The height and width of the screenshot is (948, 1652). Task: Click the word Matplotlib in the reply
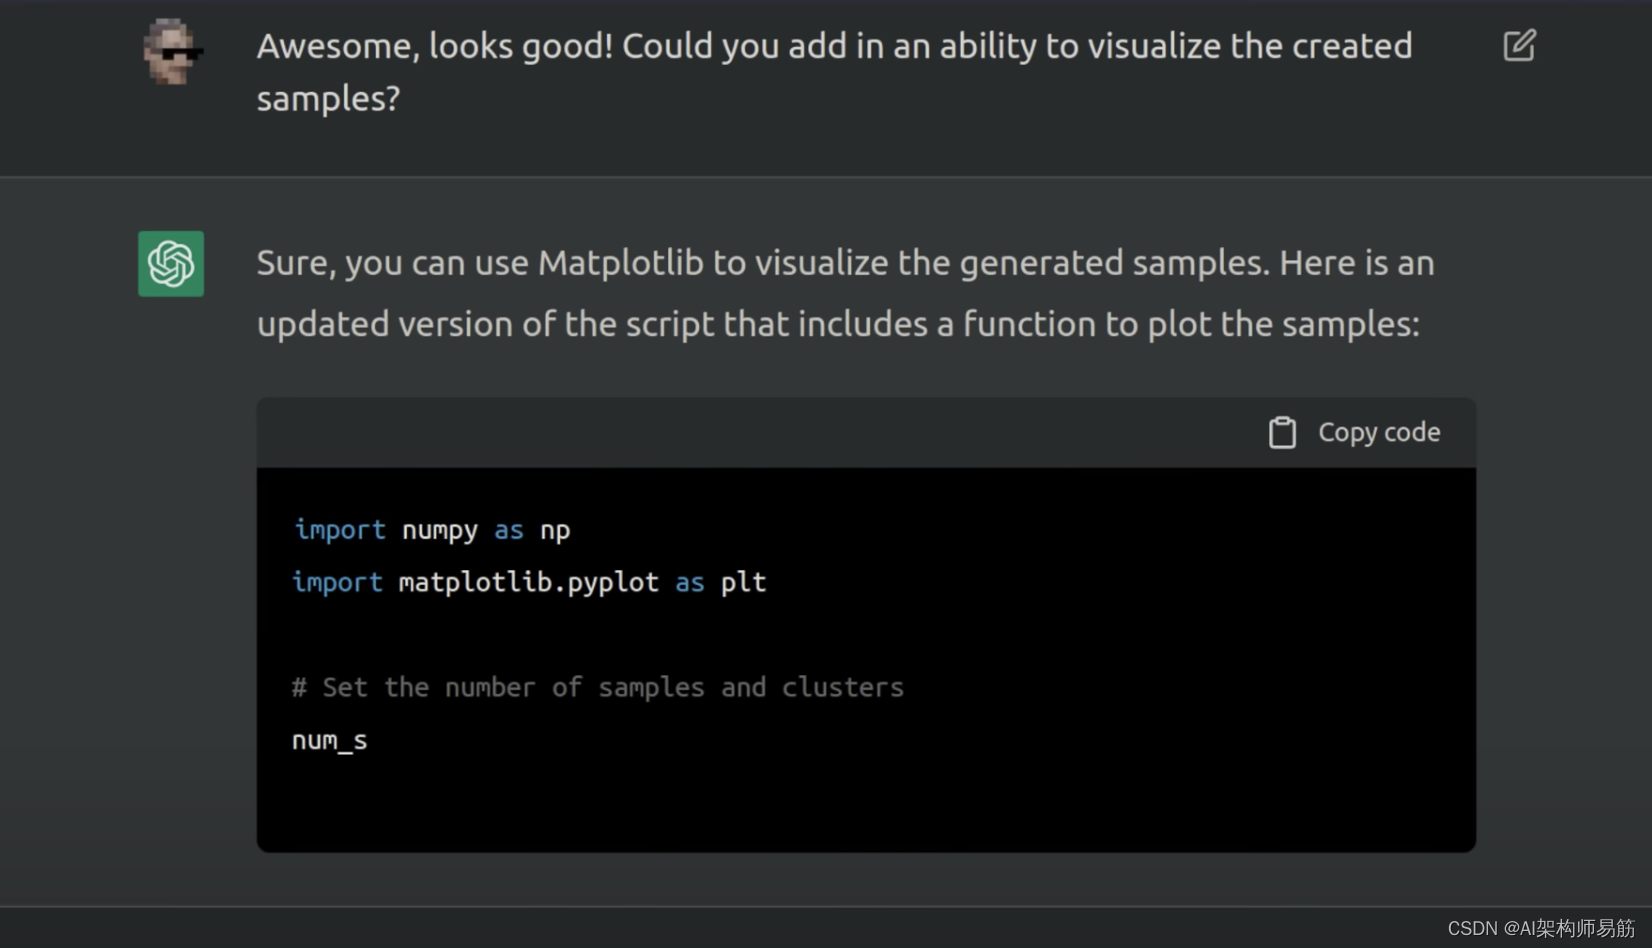(620, 263)
